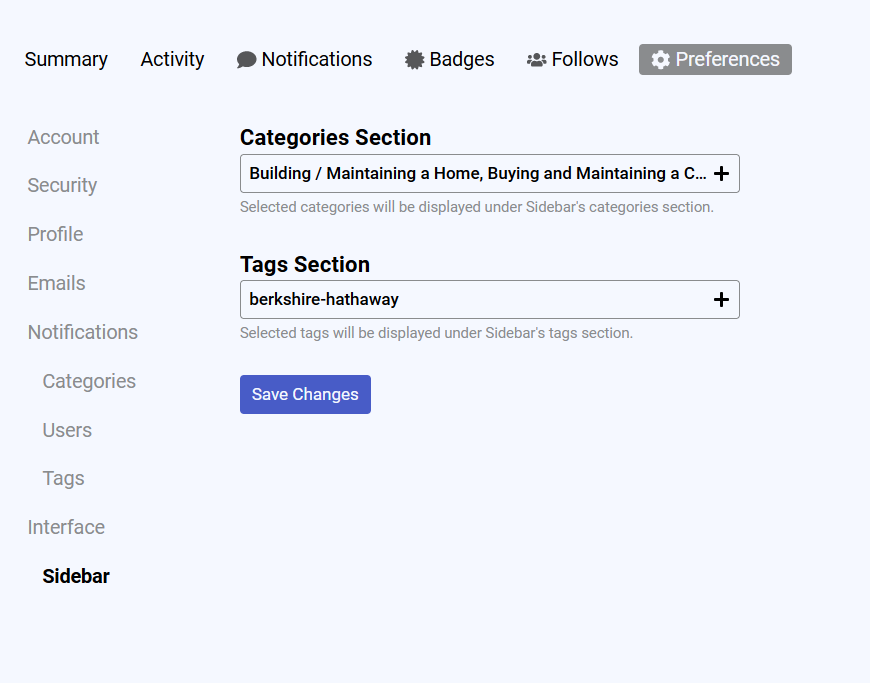Switch to the Activity tab
The height and width of the screenshot is (683, 870).
pyautogui.click(x=172, y=60)
